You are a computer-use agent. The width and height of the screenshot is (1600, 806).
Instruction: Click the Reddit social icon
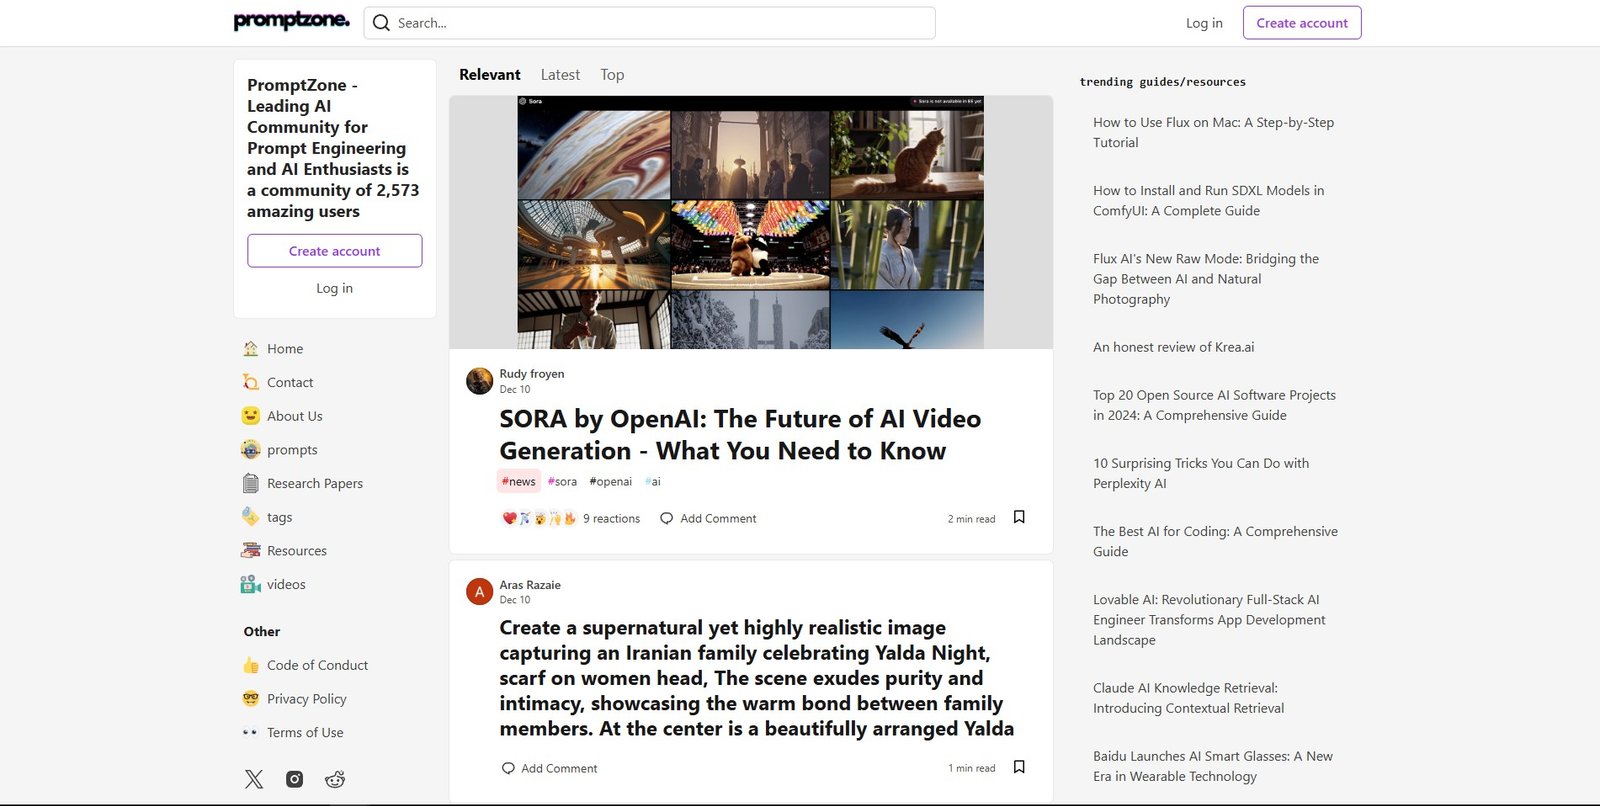point(335,779)
